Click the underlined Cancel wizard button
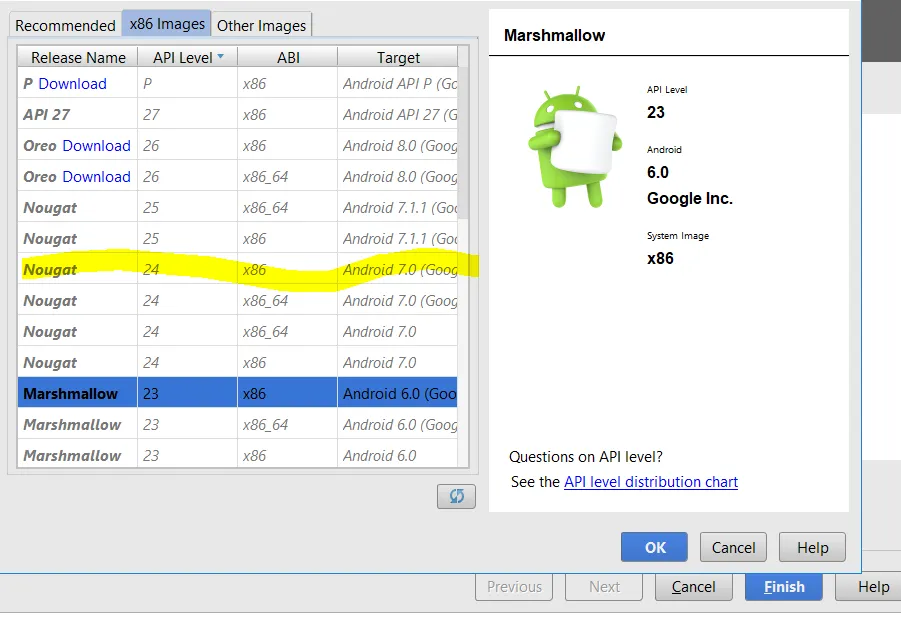Screen dimensions: 901x620 click(x=694, y=587)
